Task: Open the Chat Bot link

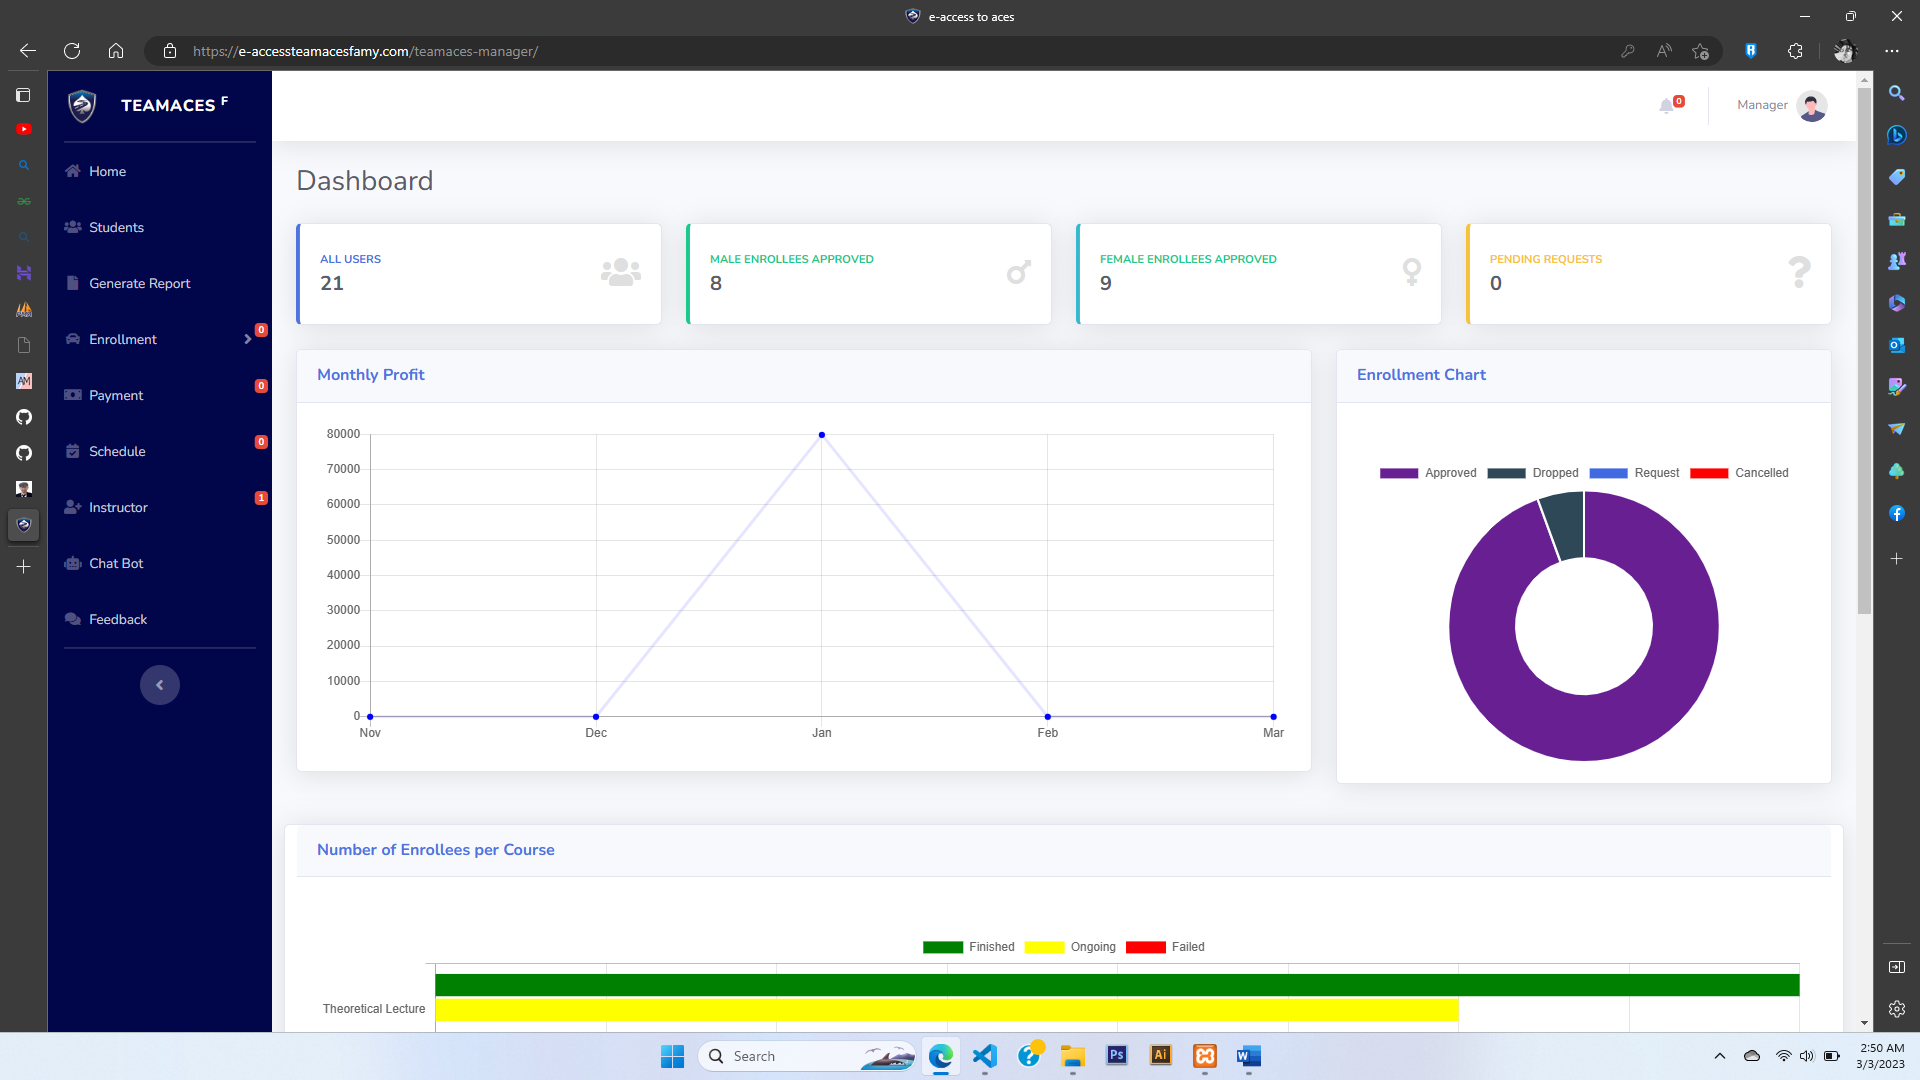Action: pos(116,564)
